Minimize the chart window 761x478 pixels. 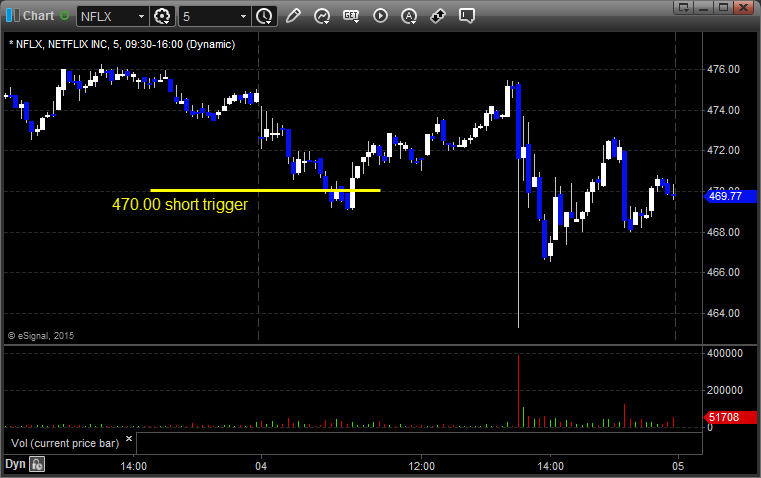(704, 7)
